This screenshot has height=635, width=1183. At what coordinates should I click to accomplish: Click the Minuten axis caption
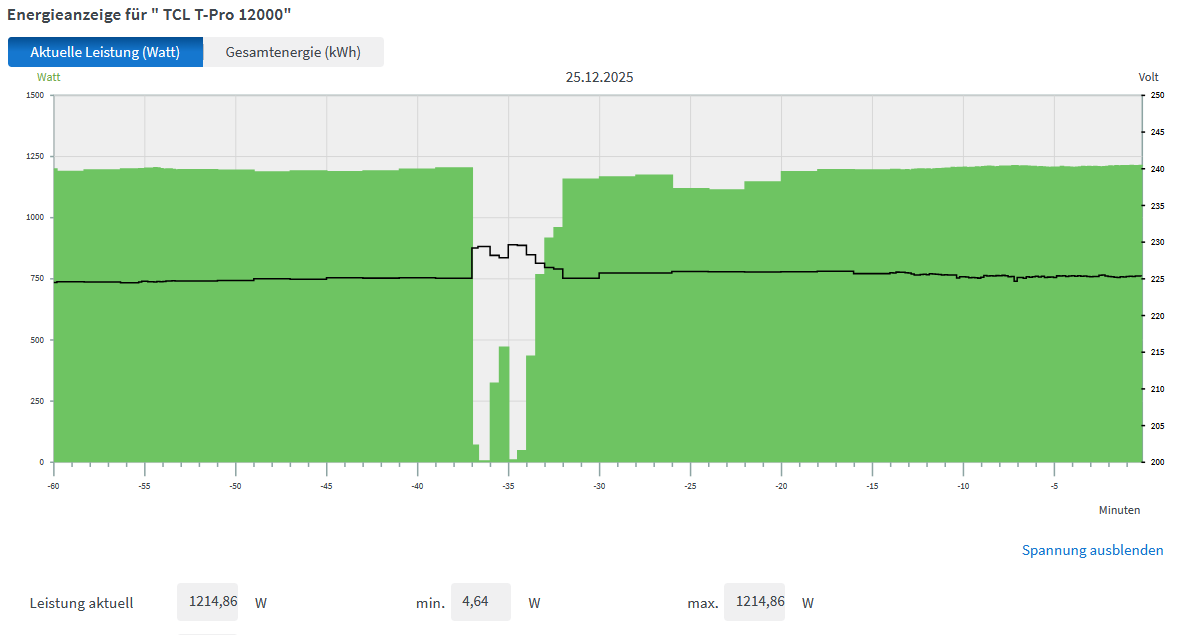coord(1119,510)
